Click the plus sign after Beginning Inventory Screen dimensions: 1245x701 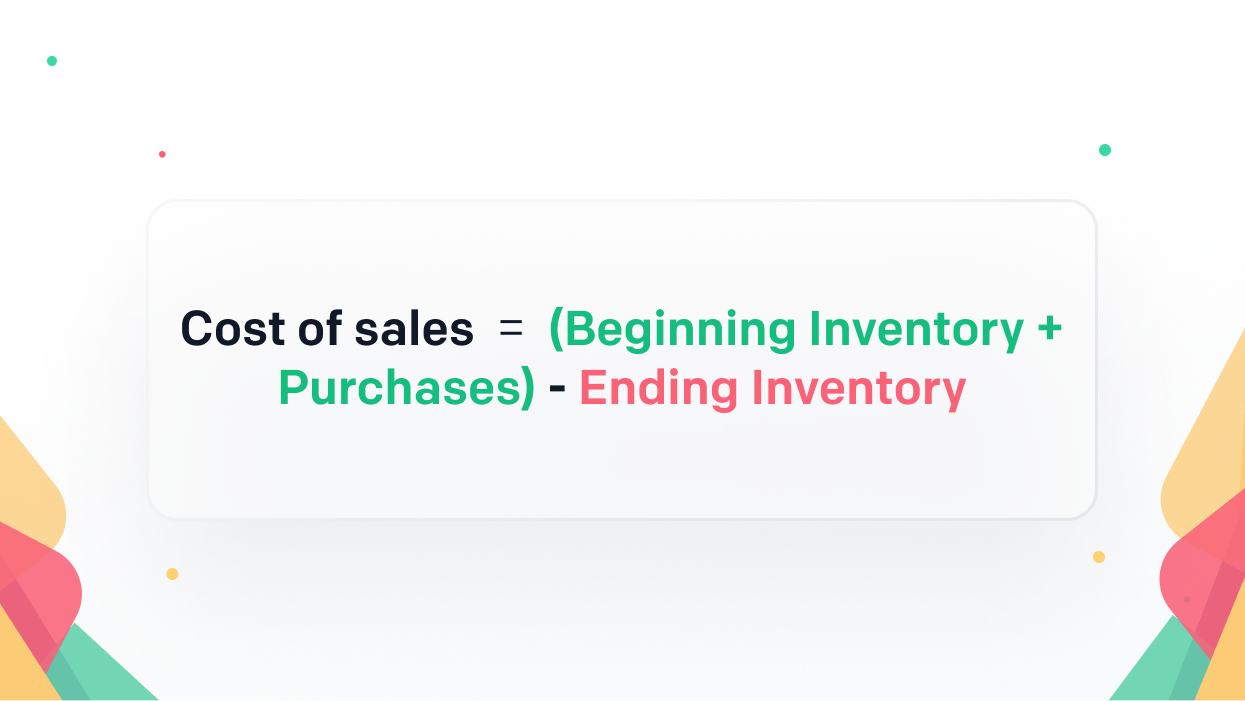[x=1049, y=329]
